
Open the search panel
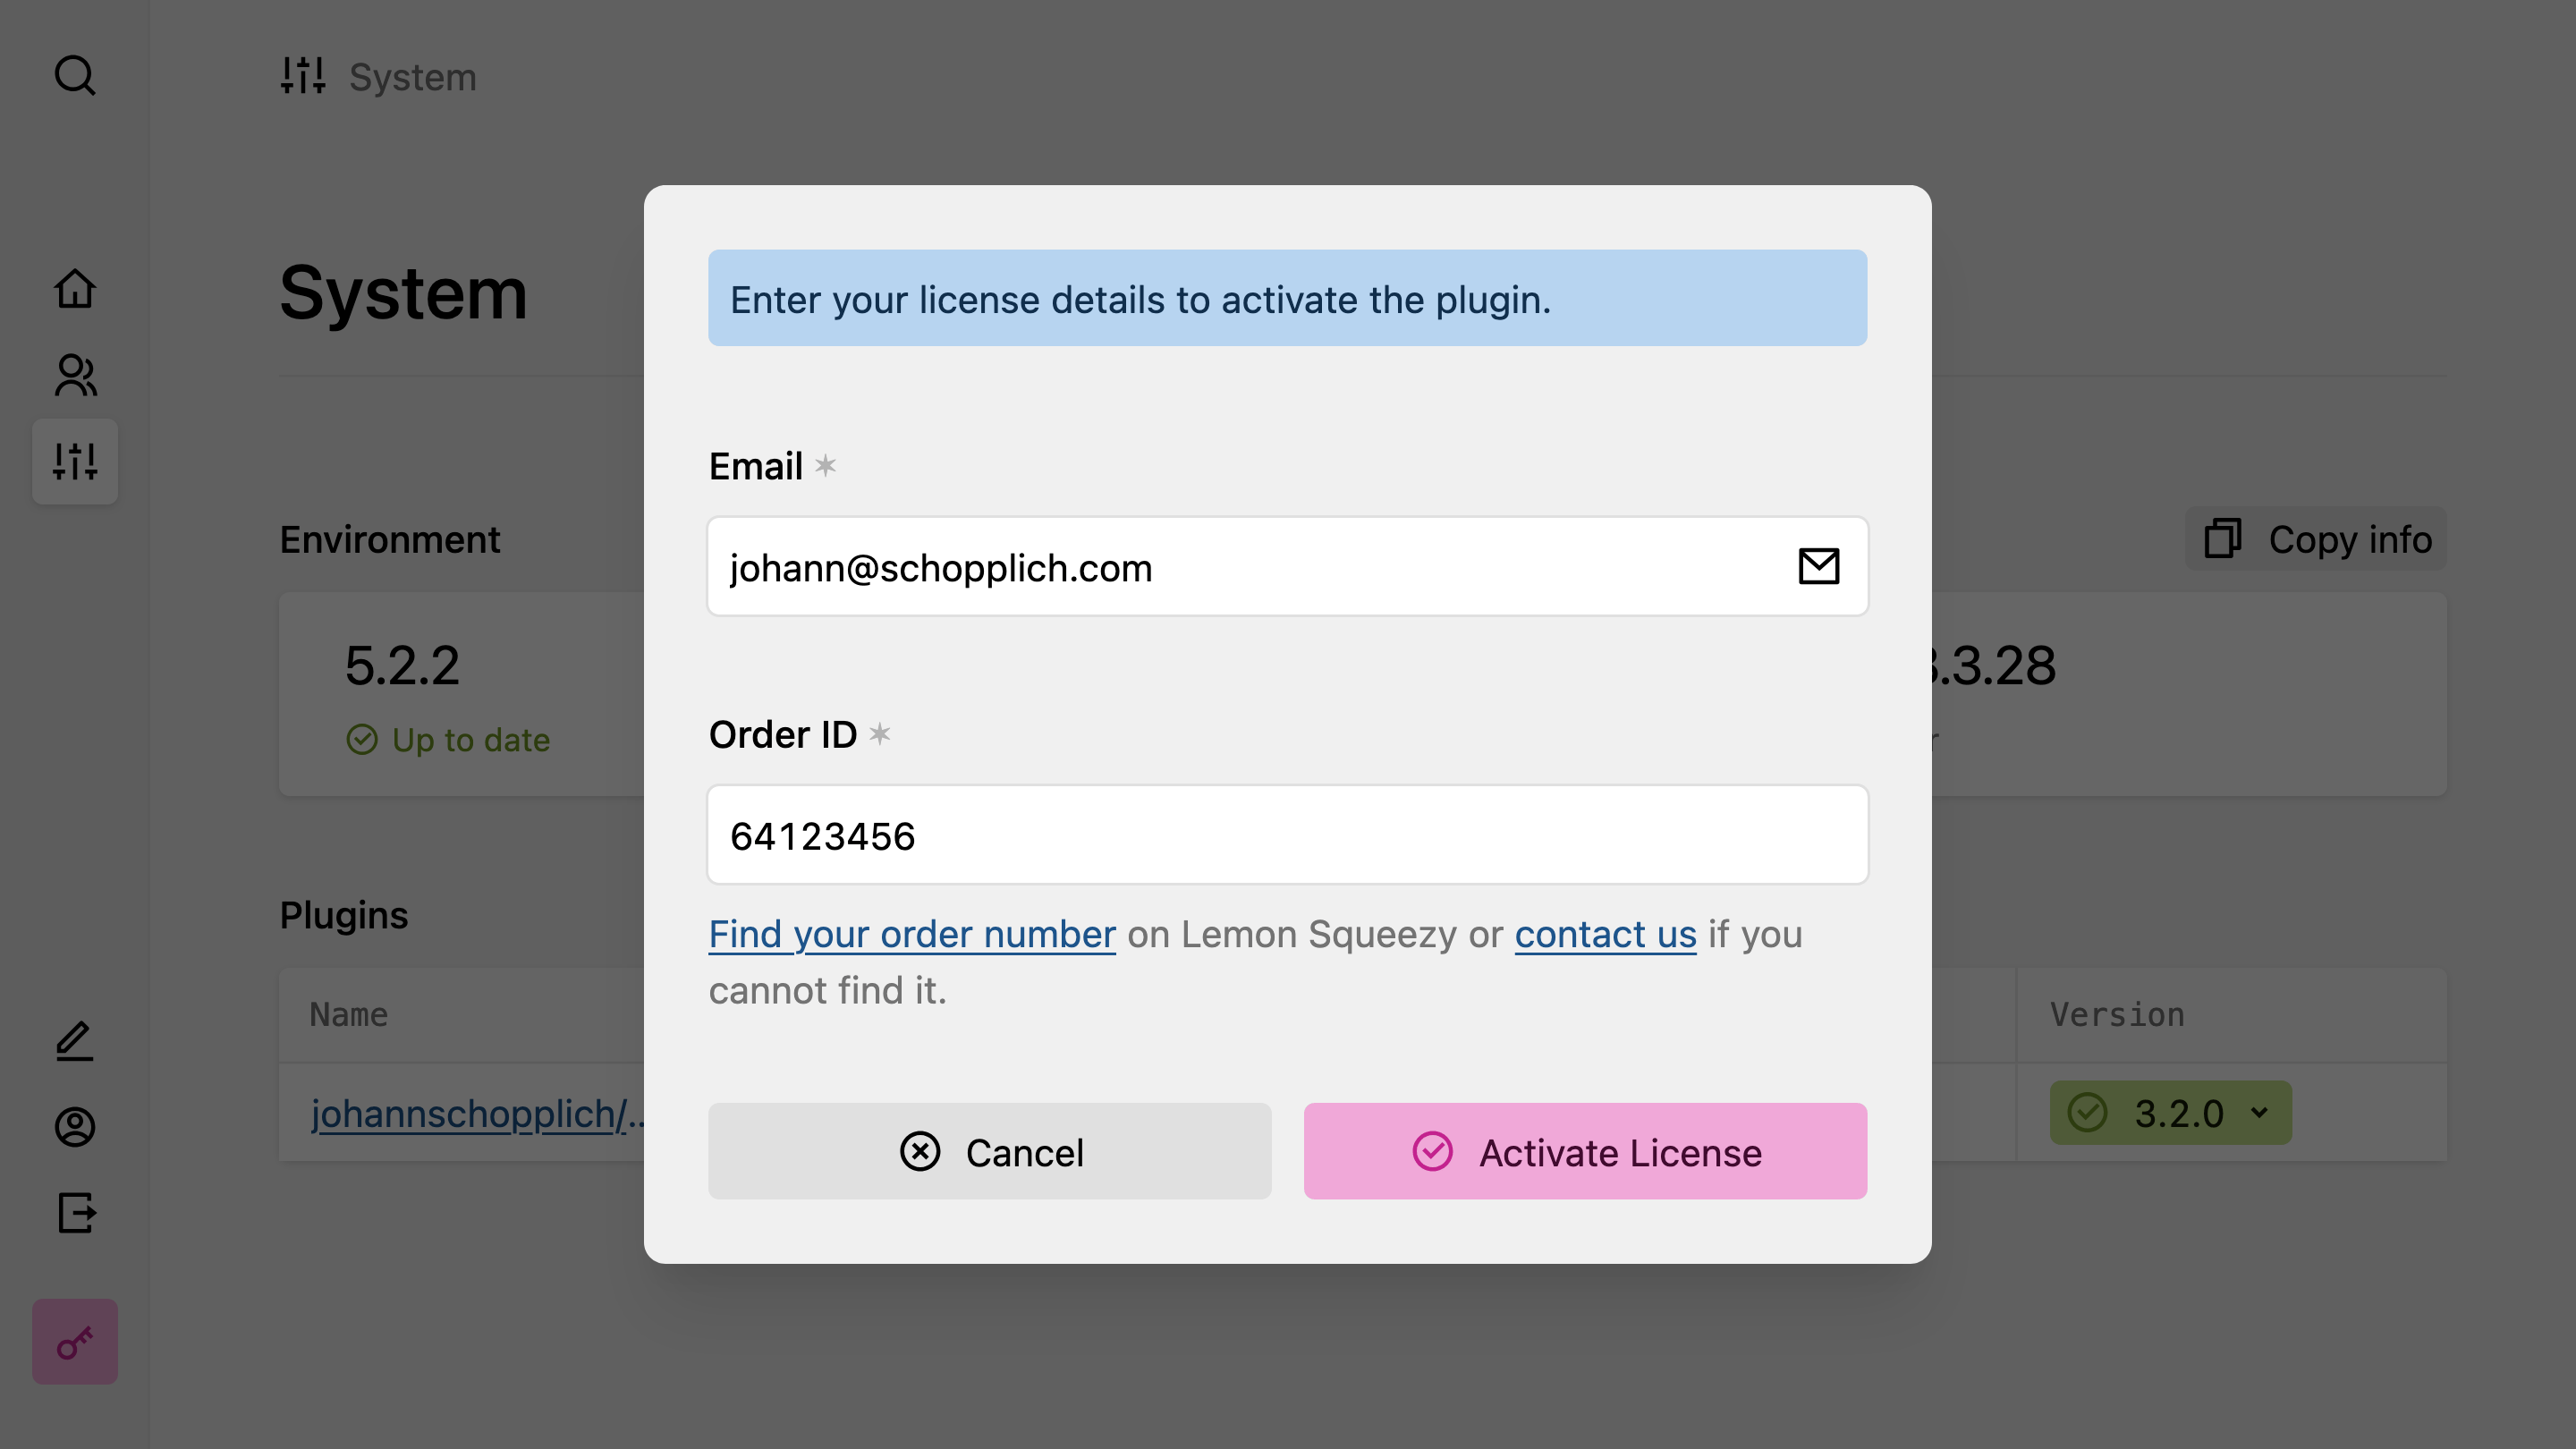[75, 76]
